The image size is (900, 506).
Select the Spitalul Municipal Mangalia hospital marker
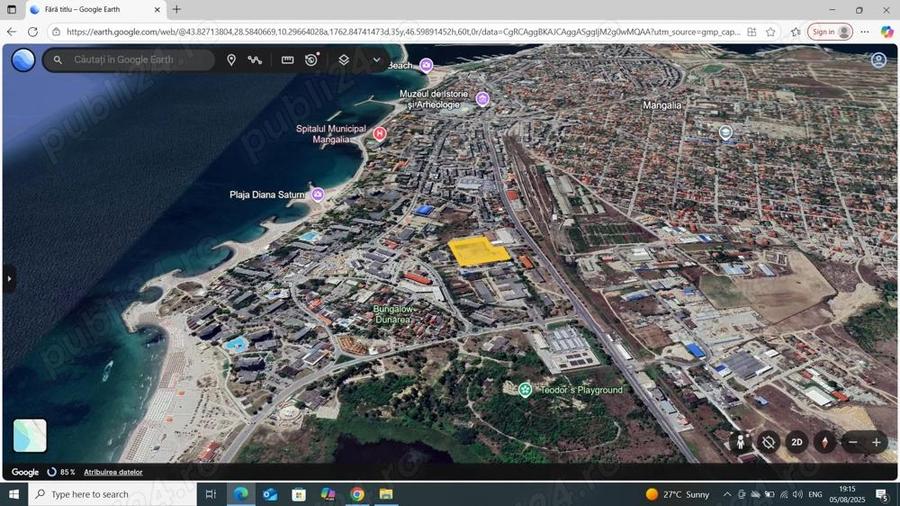tap(379, 134)
